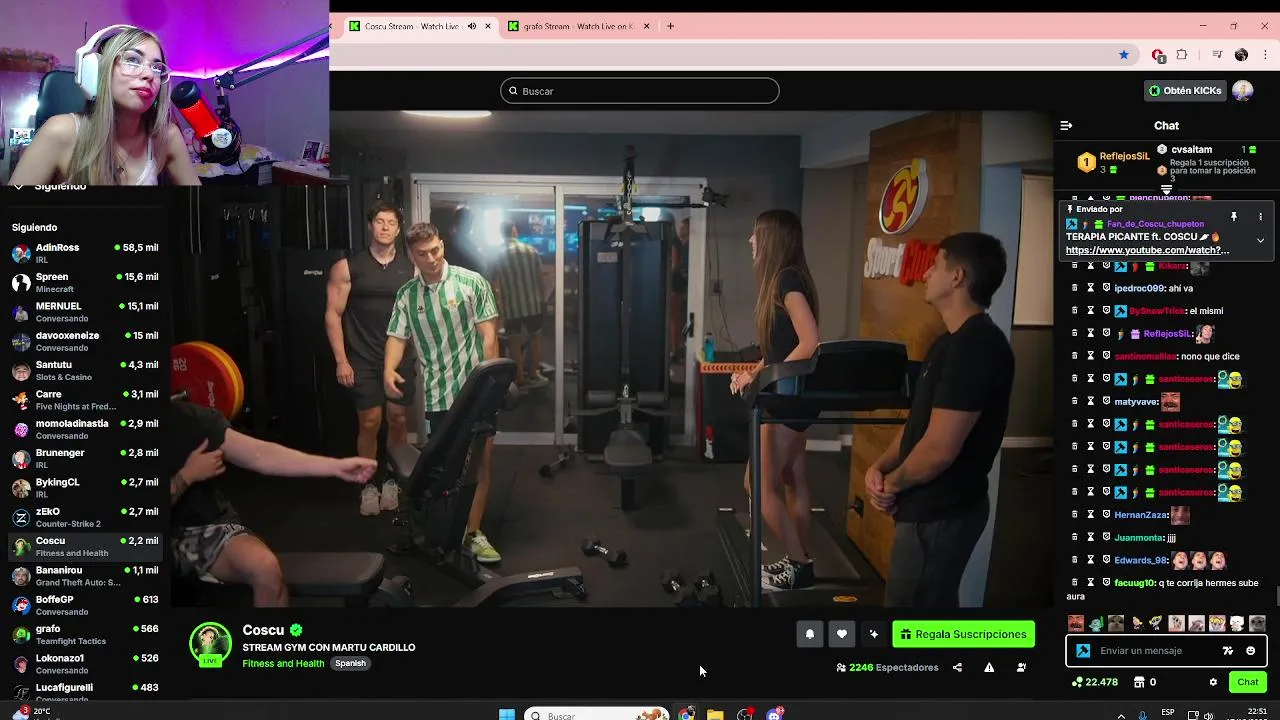Click the Fitness and Health category link
Image resolution: width=1280 pixels, height=720 pixels.
point(283,663)
